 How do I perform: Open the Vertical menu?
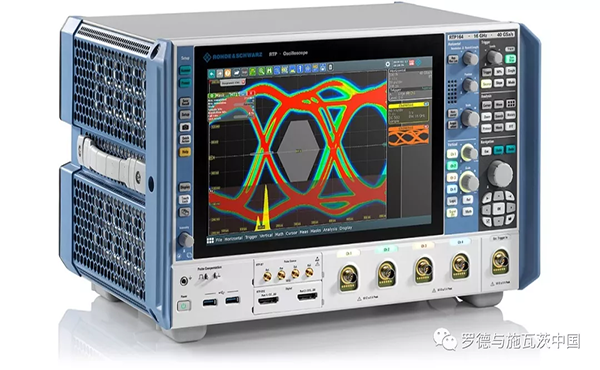click(266, 236)
